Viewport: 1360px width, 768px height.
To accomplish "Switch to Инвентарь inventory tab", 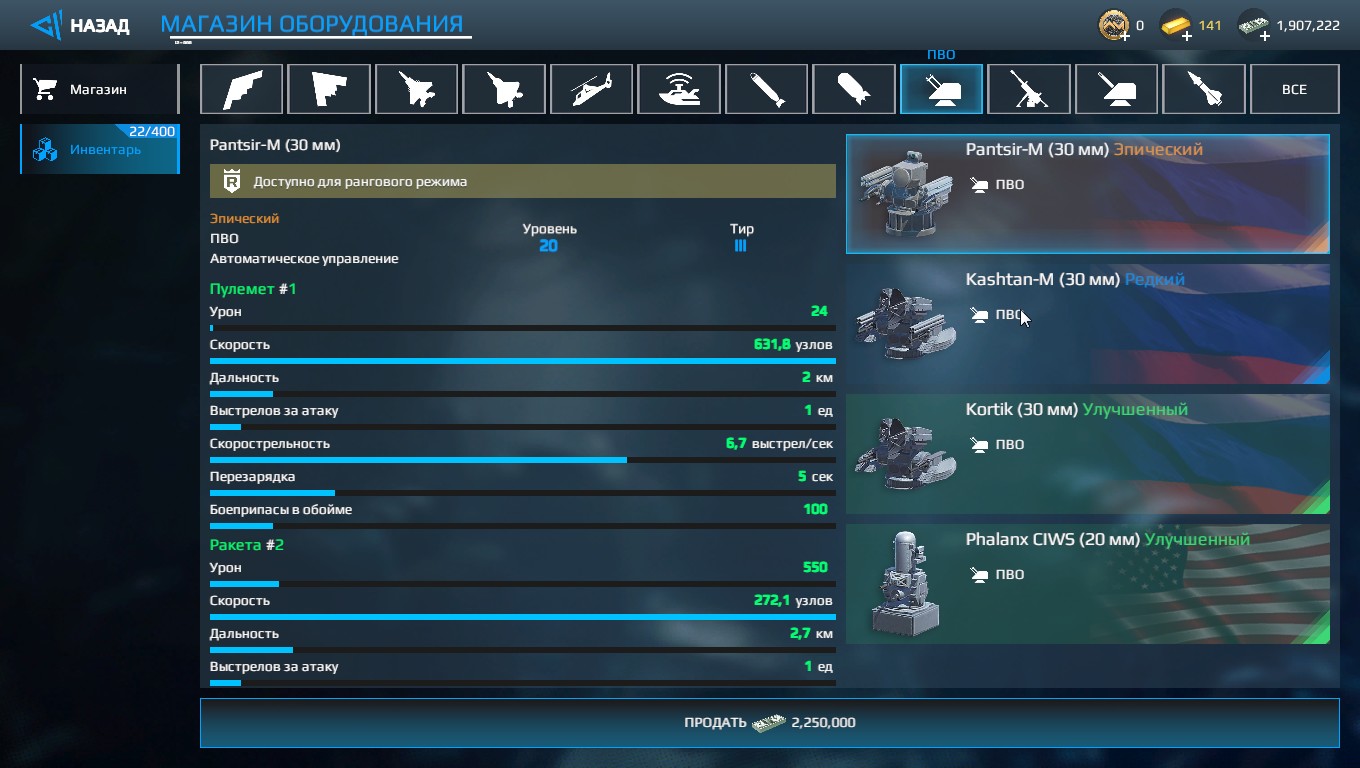I will coord(99,149).
